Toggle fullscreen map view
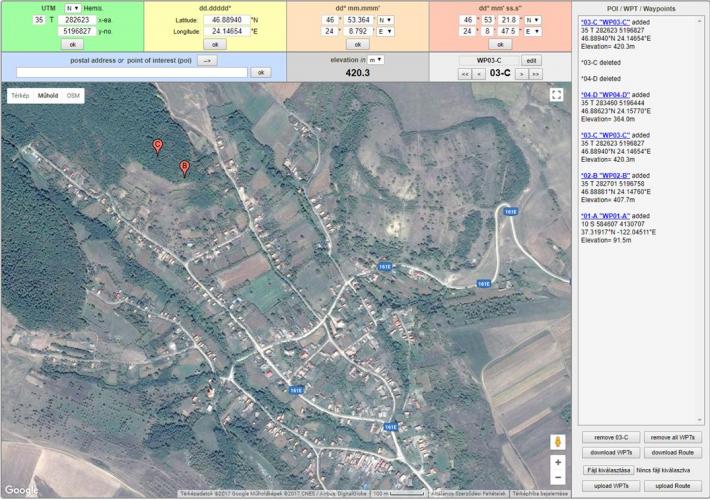Image resolution: width=710 pixels, height=500 pixels. 557,95
